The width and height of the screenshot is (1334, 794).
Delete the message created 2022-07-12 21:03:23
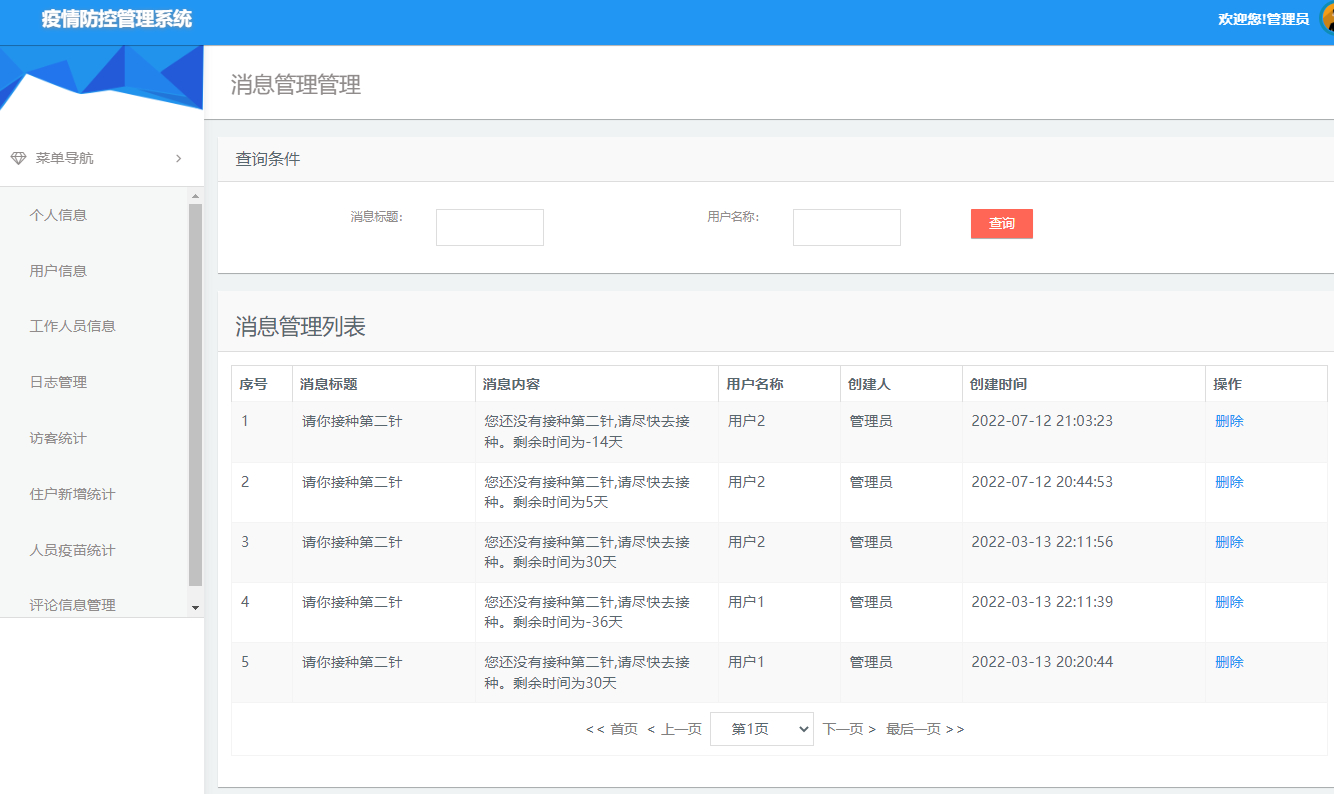(1229, 421)
